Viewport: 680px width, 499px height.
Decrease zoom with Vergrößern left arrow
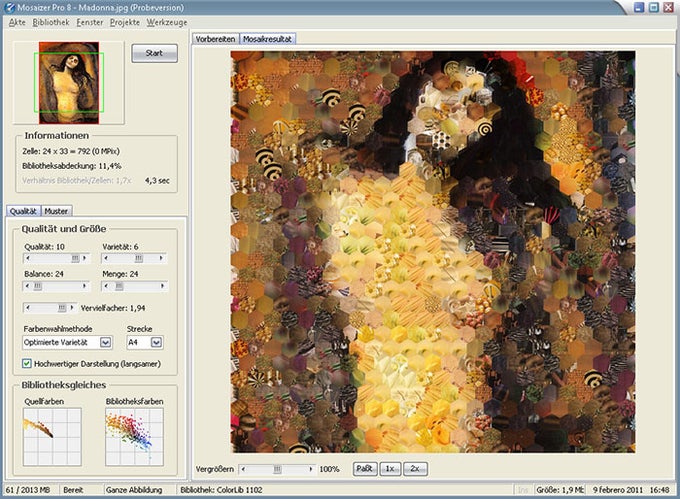tap(244, 469)
